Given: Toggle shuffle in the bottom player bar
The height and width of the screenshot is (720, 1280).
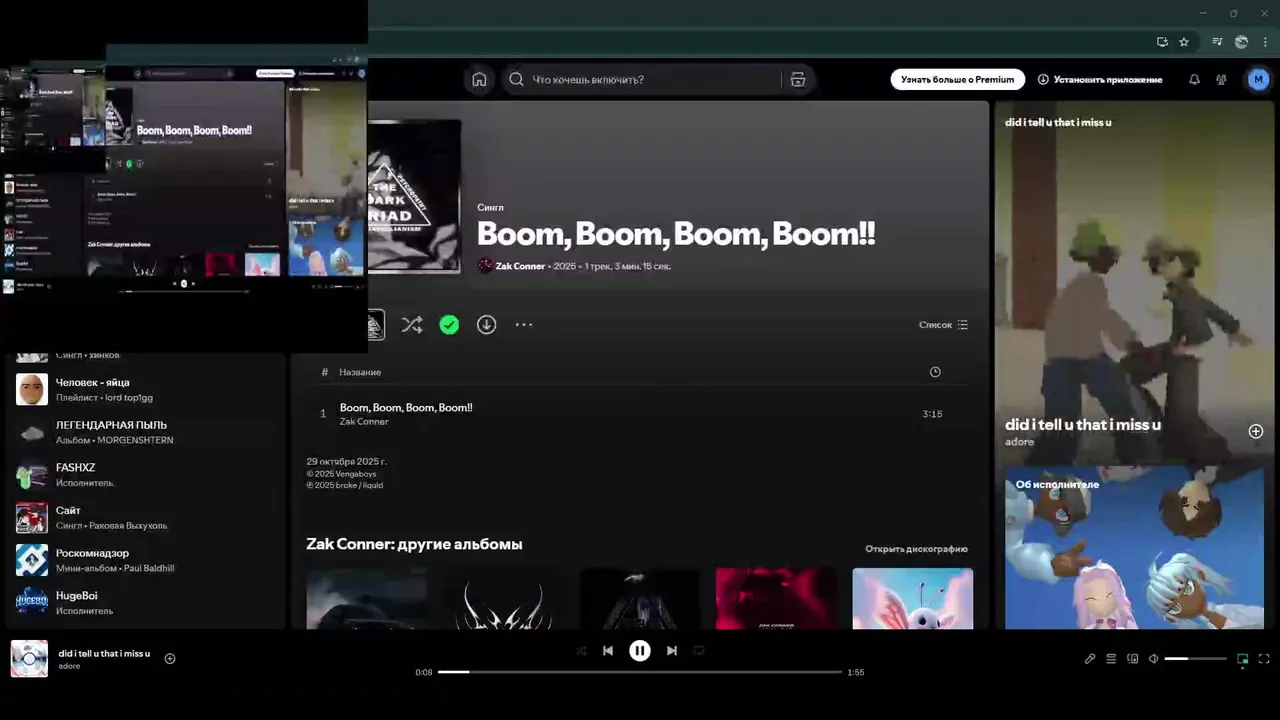Looking at the screenshot, I should pyautogui.click(x=581, y=651).
